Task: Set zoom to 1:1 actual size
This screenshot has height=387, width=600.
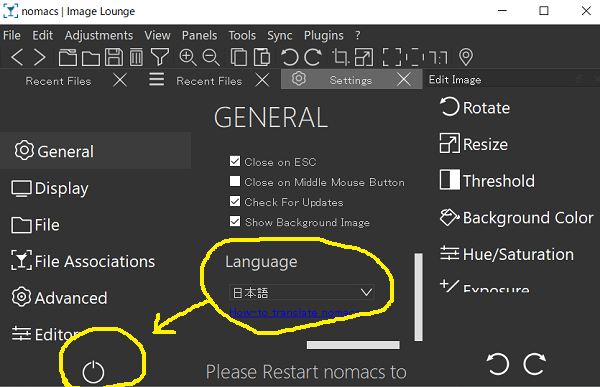Action: [438, 58]
